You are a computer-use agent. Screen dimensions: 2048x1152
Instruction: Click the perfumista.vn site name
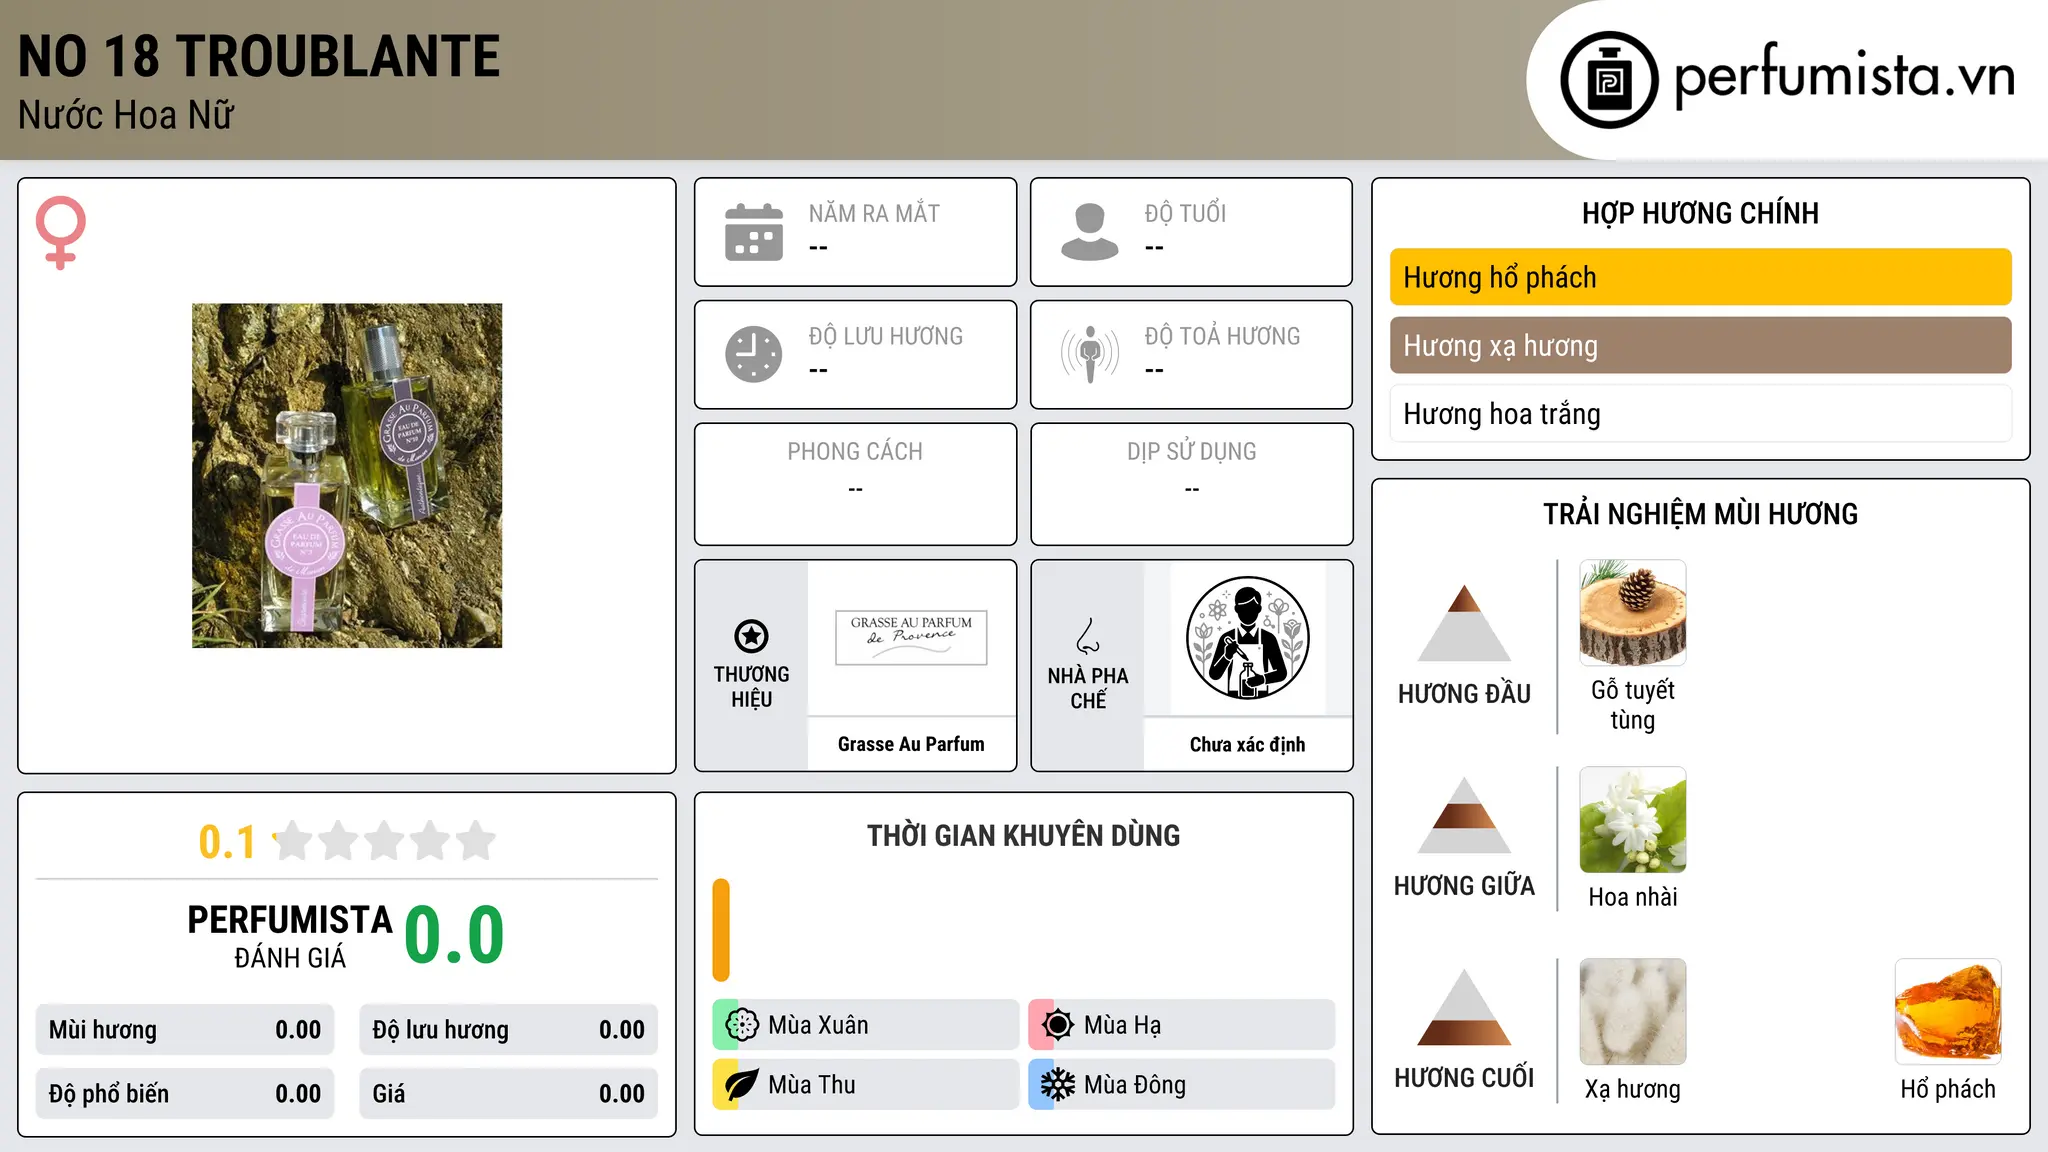1844,75
